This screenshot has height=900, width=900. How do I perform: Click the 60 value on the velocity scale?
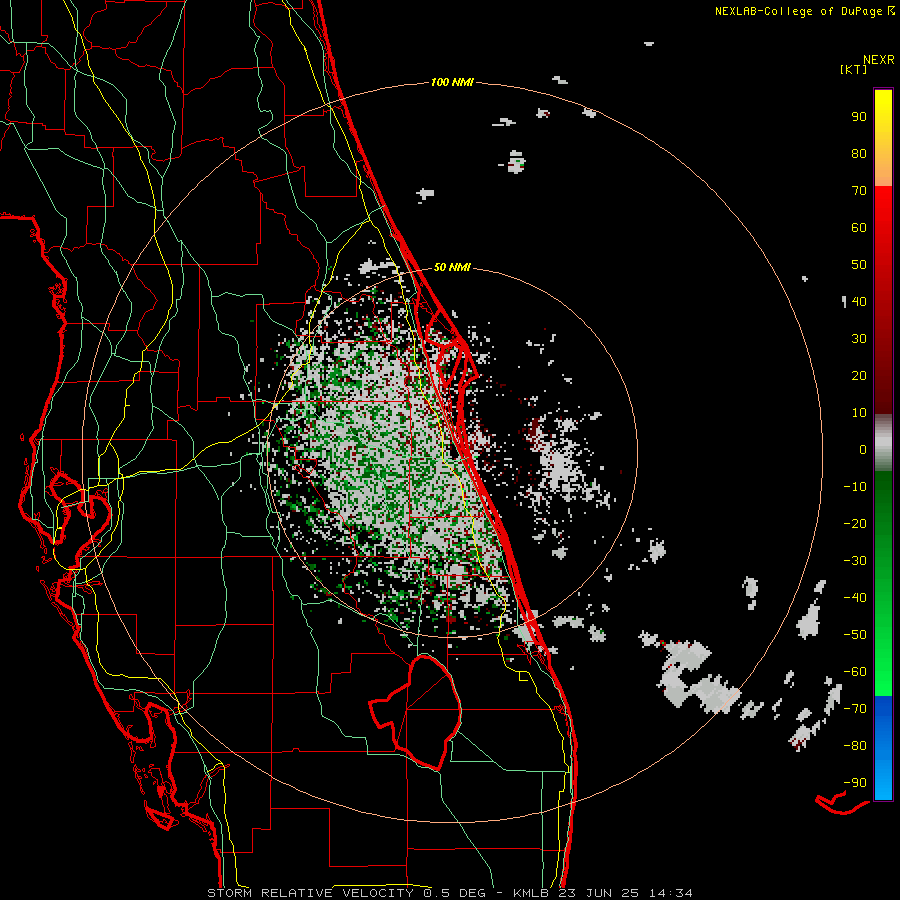(859, 228)
